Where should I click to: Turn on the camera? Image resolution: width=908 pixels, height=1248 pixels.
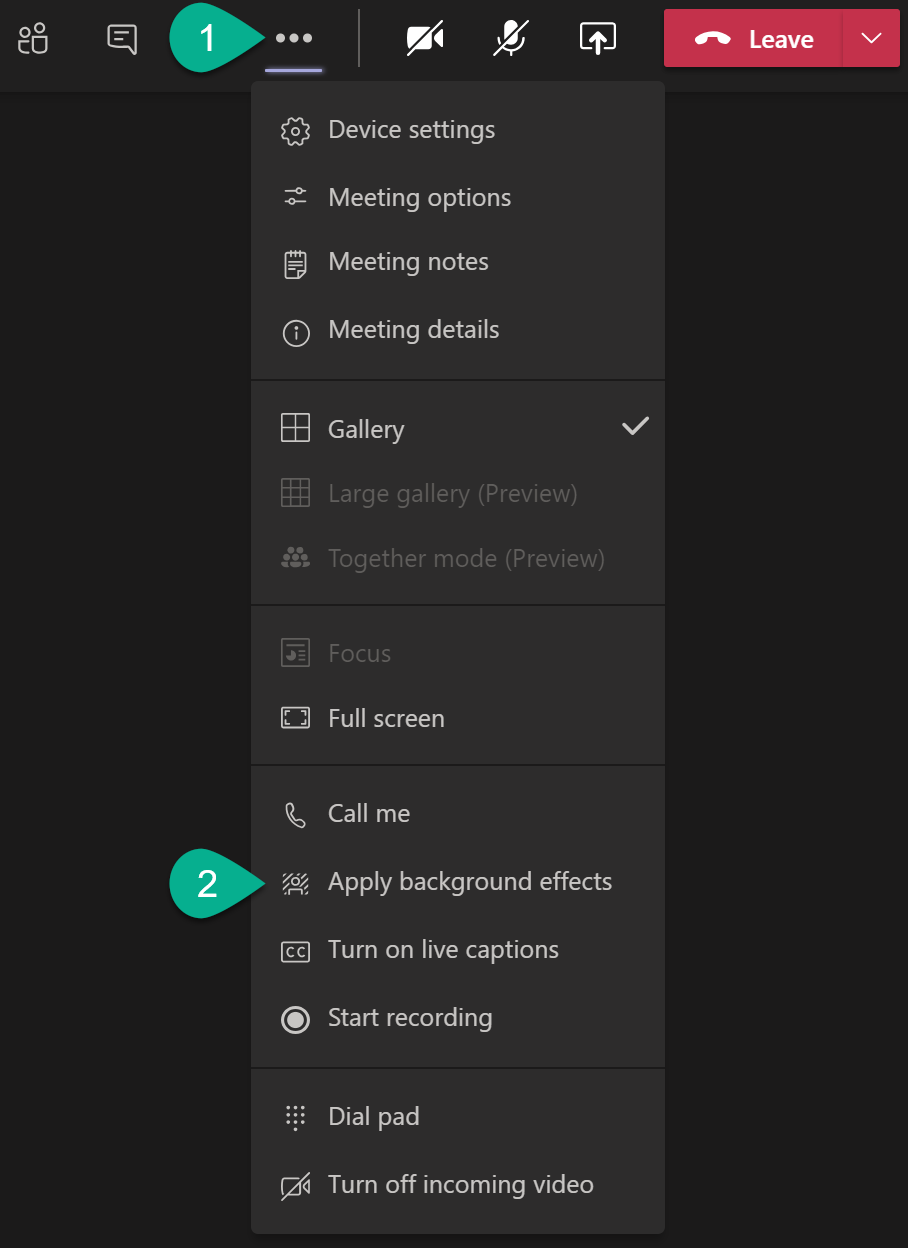[424, 39]
